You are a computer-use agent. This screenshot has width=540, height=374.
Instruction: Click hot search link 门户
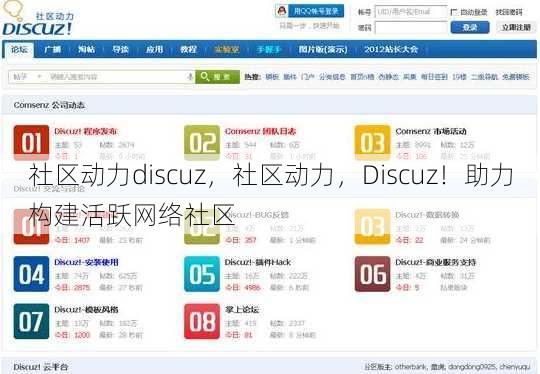pyautogui.click(x=308, y=77)
